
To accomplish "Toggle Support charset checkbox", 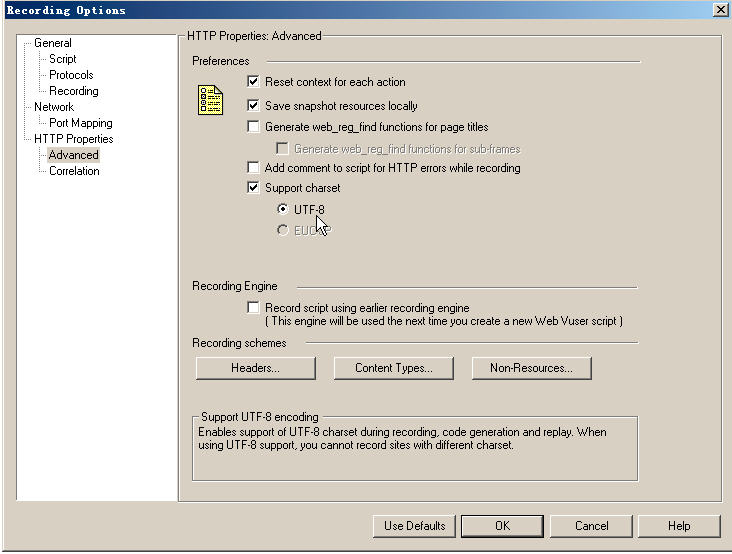I will tap(253, 188).
